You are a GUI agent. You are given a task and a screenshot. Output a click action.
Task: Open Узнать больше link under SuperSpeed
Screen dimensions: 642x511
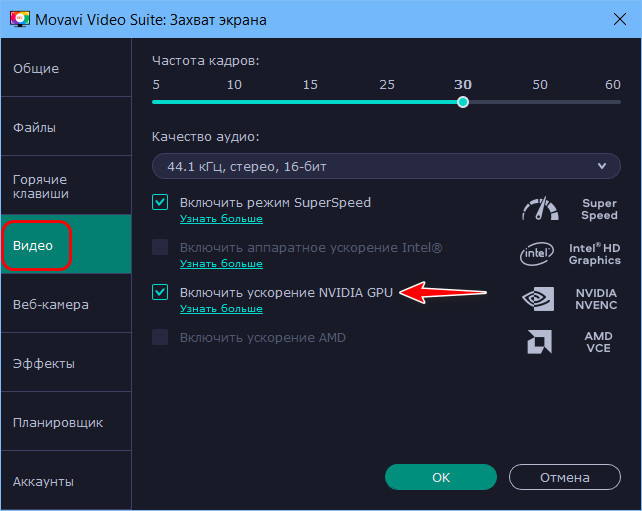(221, 219)
